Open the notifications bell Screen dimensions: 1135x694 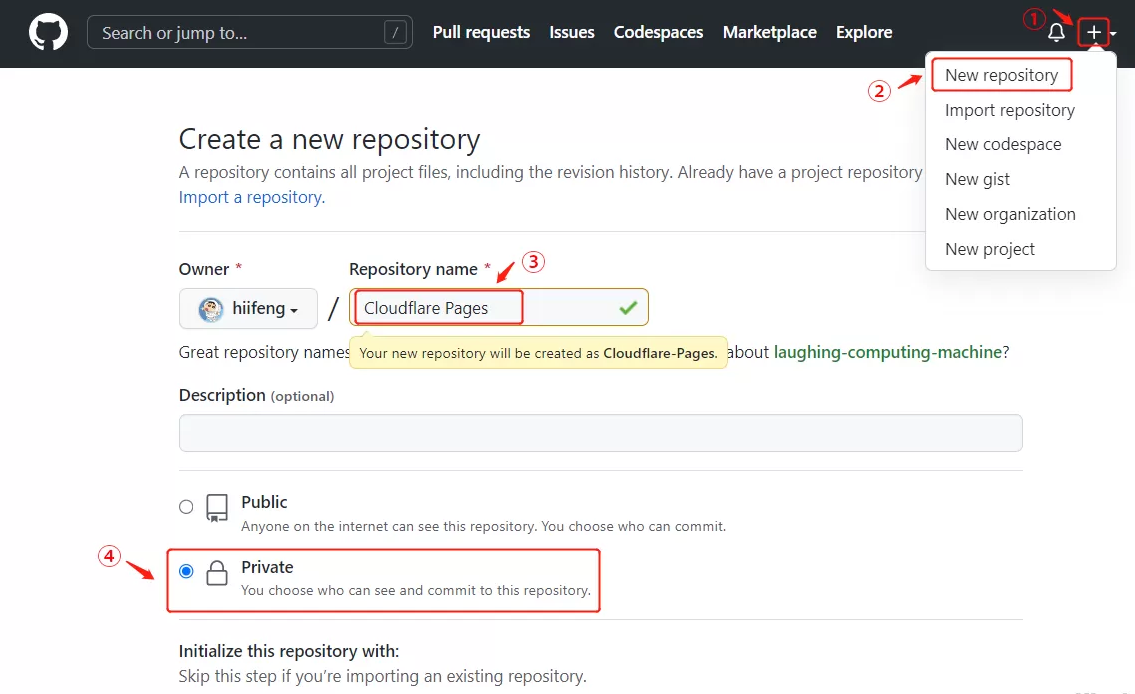click(1056, 33)
